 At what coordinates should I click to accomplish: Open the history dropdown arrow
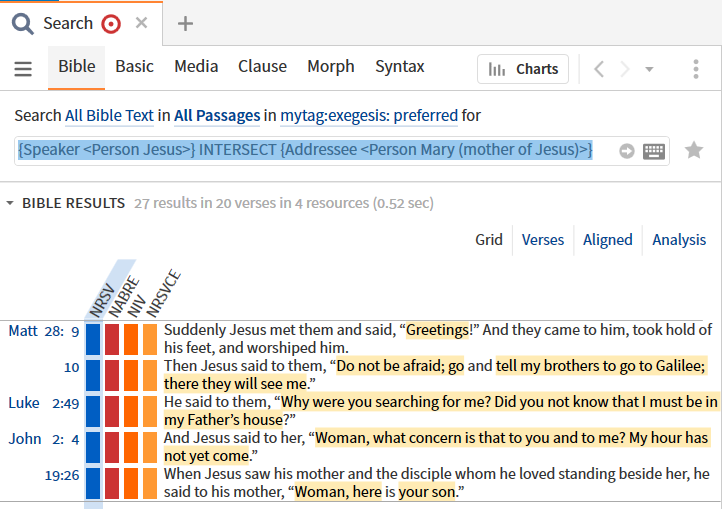point(649,70)
